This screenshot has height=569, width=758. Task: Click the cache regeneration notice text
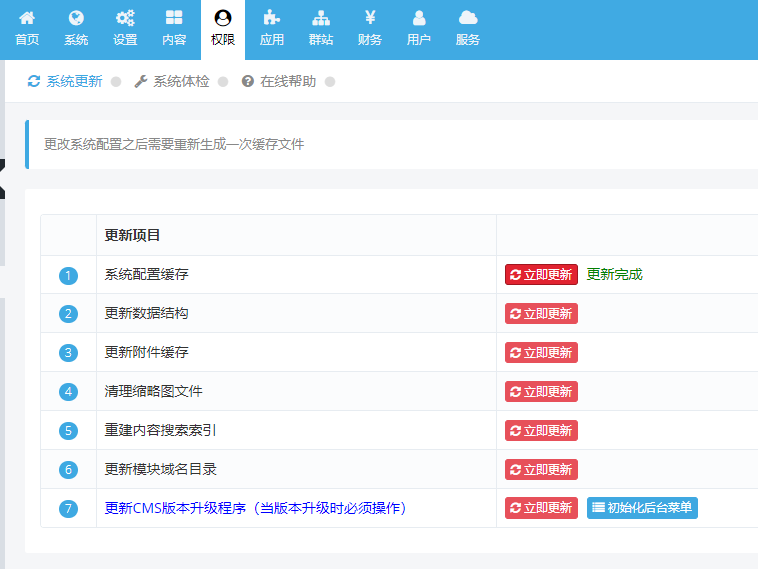pyautogui.click(x=174, y=144)
